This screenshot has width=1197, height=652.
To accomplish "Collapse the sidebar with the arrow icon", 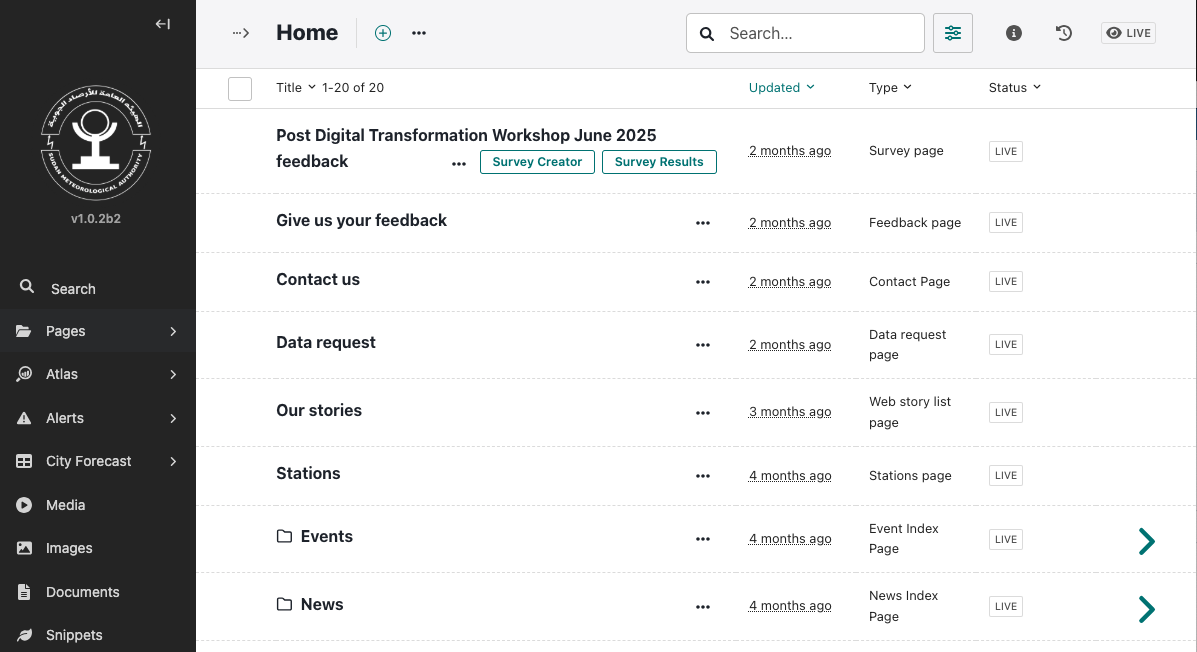I will pos(163,24).
